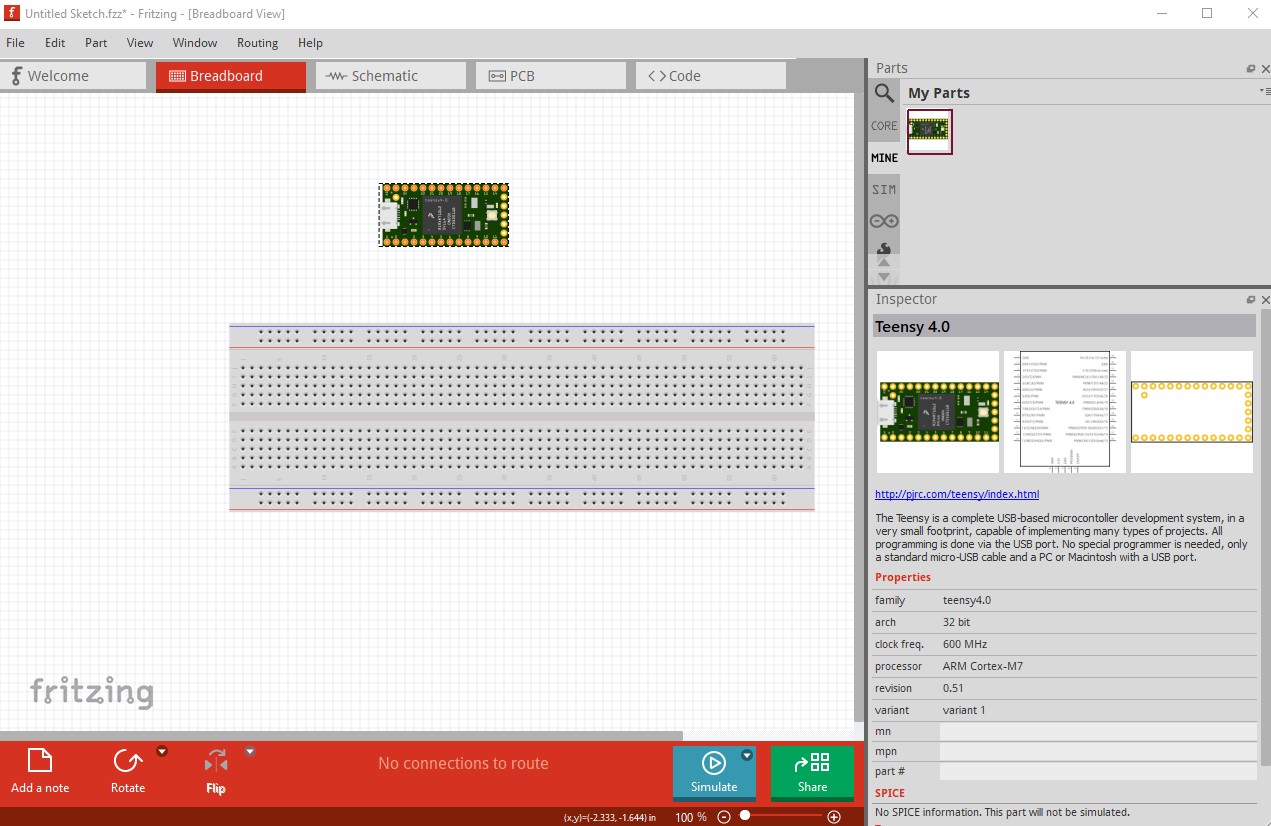The height and width of the screenshot is (826, 1271).
Task: Click the parts bin list down arrow
Action: (x=884, y=276)
